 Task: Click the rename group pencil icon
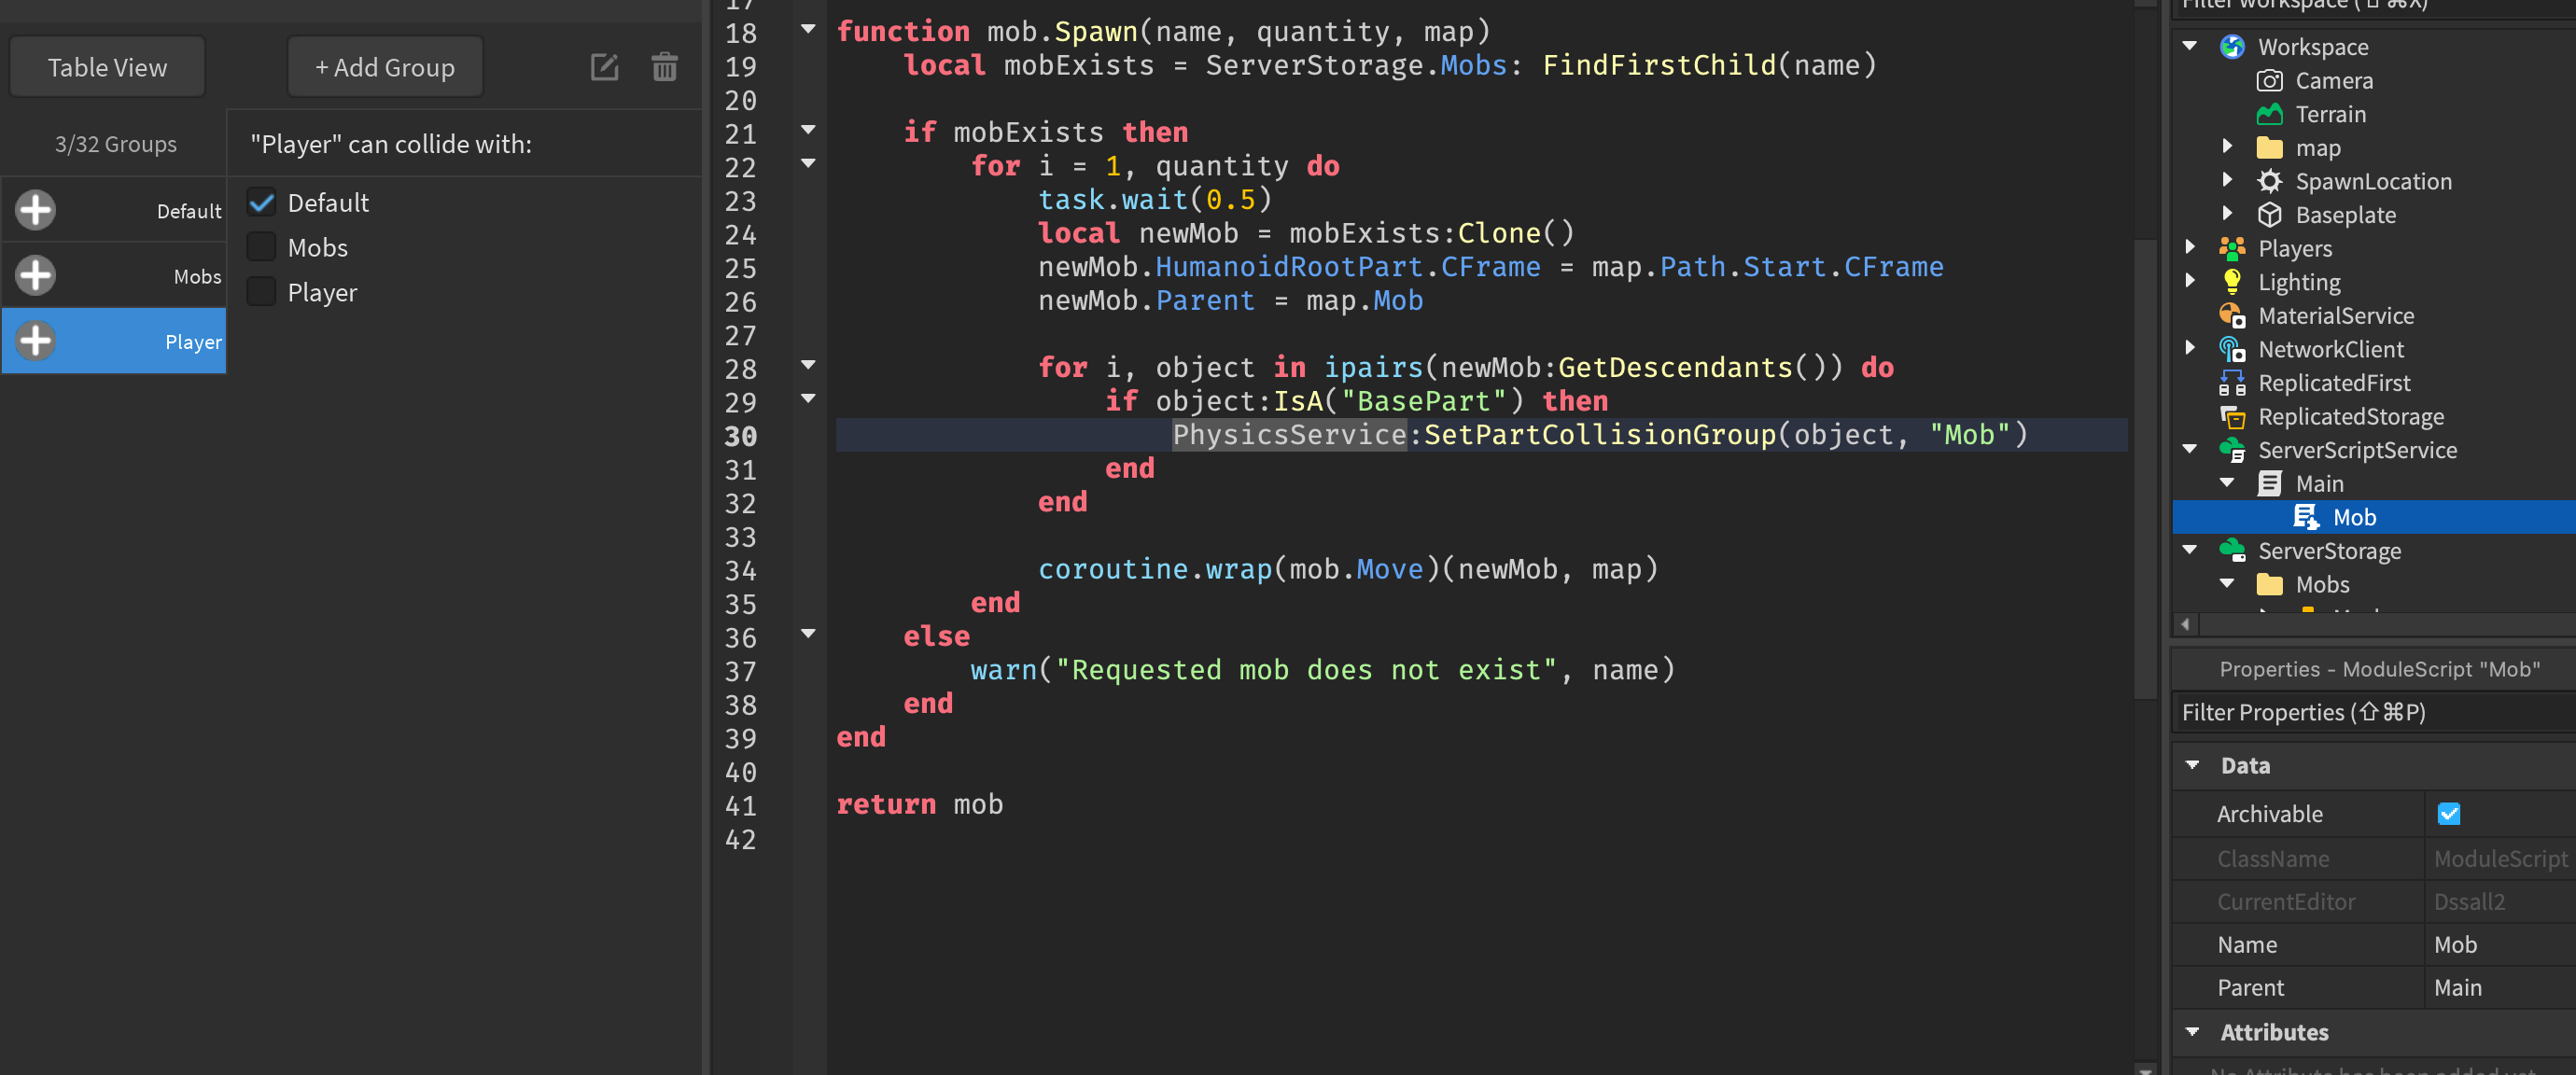coord(604,67)
